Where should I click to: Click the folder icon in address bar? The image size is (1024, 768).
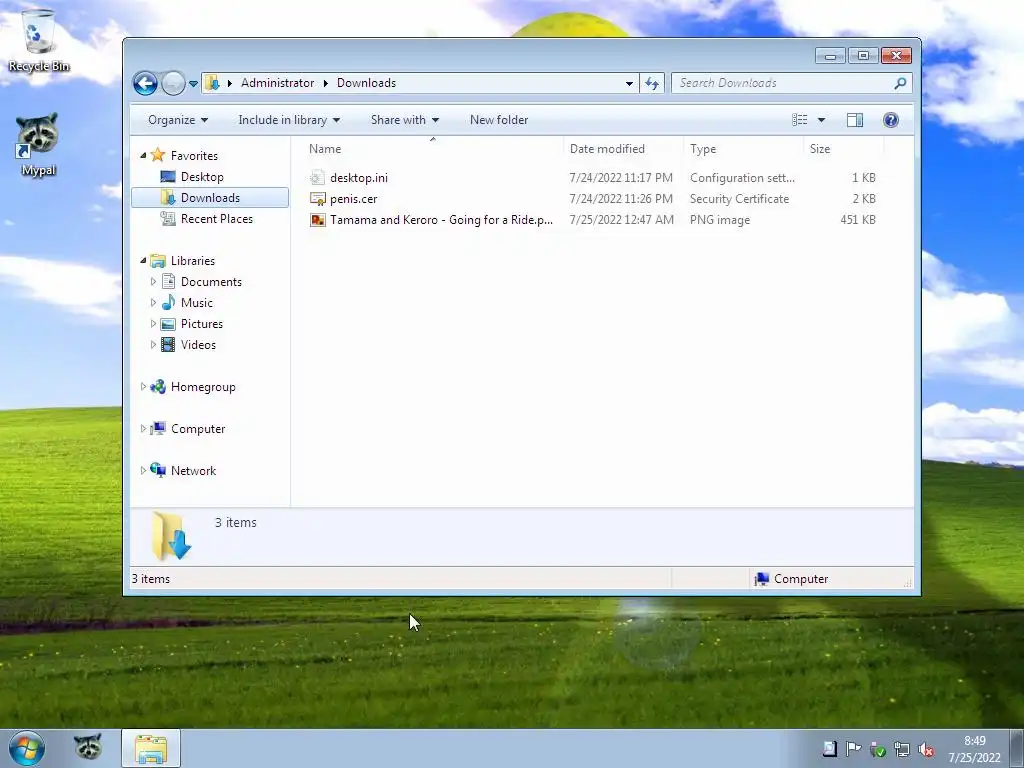[x=212, y=83]
